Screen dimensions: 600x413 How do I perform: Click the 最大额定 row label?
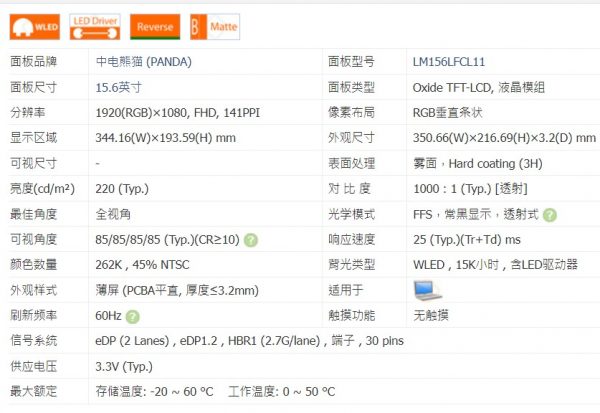pos(33,392)
